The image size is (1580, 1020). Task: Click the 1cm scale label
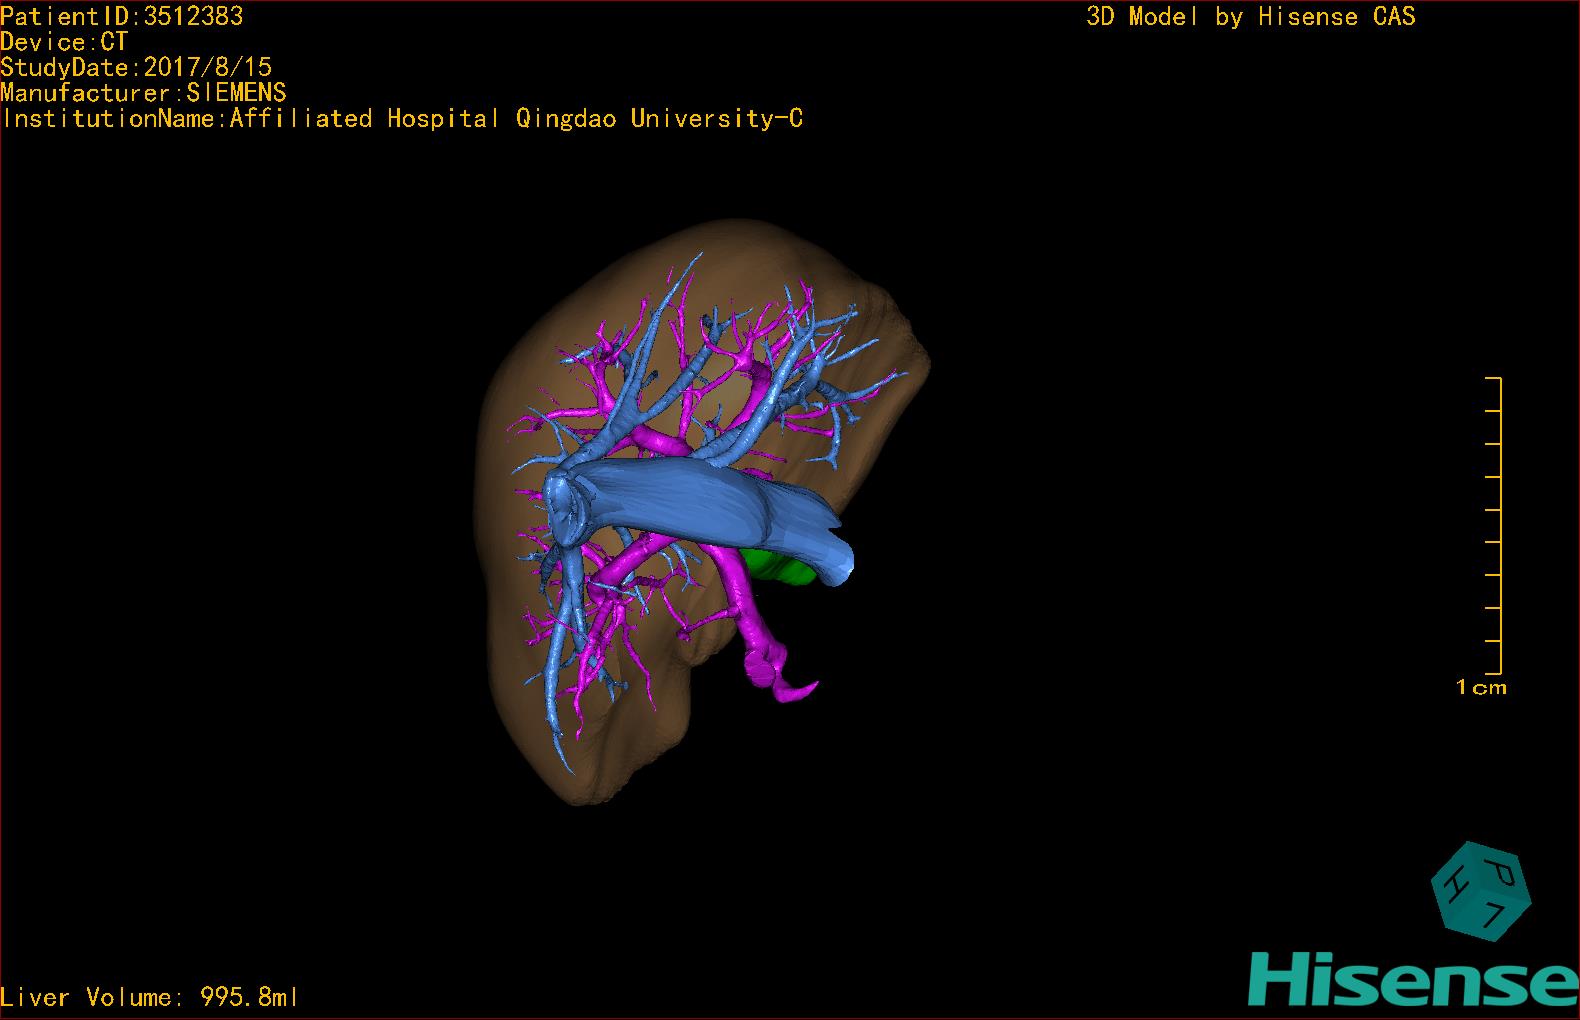pyautogui.click(x=1480, y=688)
